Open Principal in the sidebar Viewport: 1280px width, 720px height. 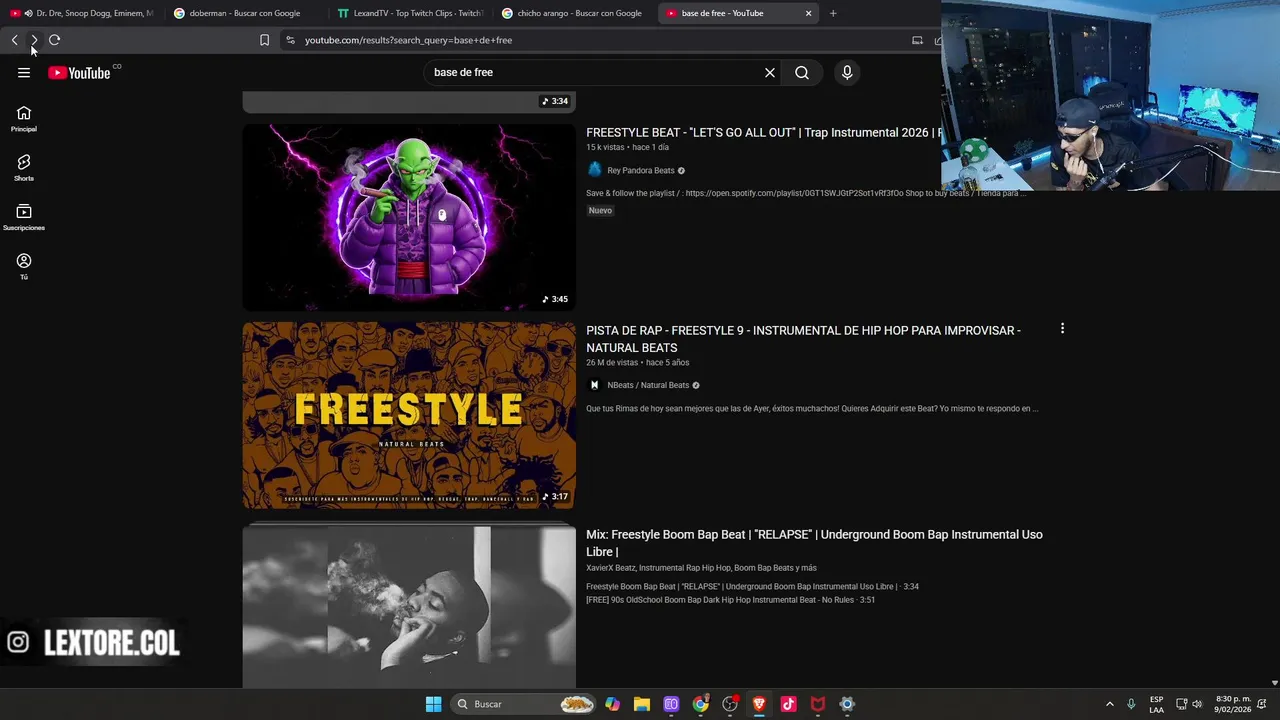pyautogui.click(x=24, y=119)
